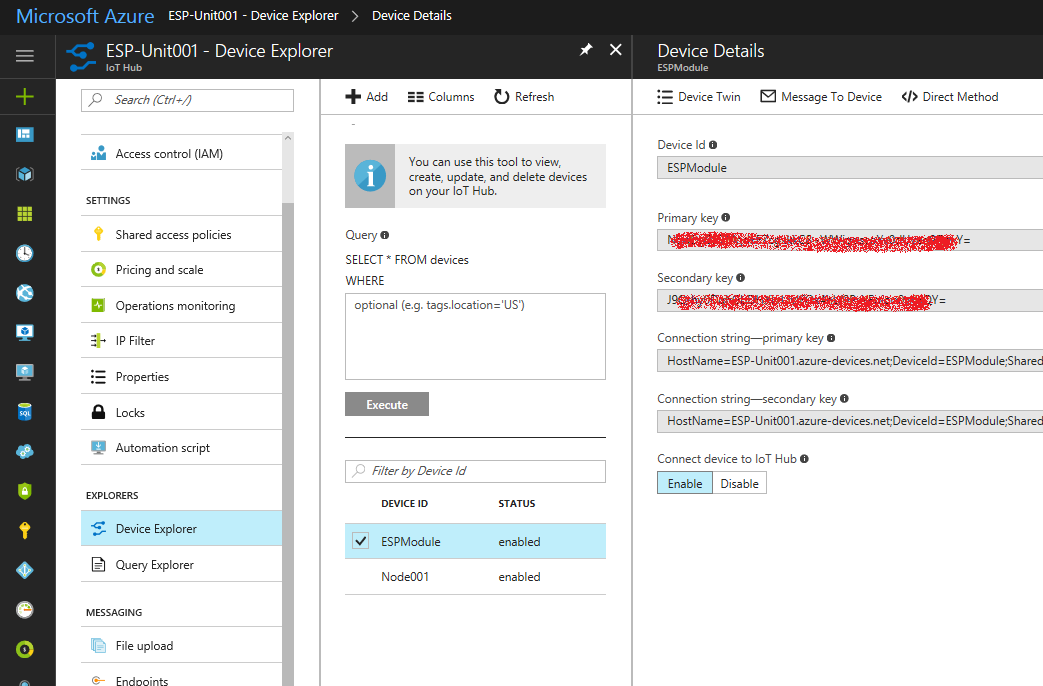Viewport: 1043px width, 686px height.
Task: Open Query Explorer
Action: click(x=181, y=564)
